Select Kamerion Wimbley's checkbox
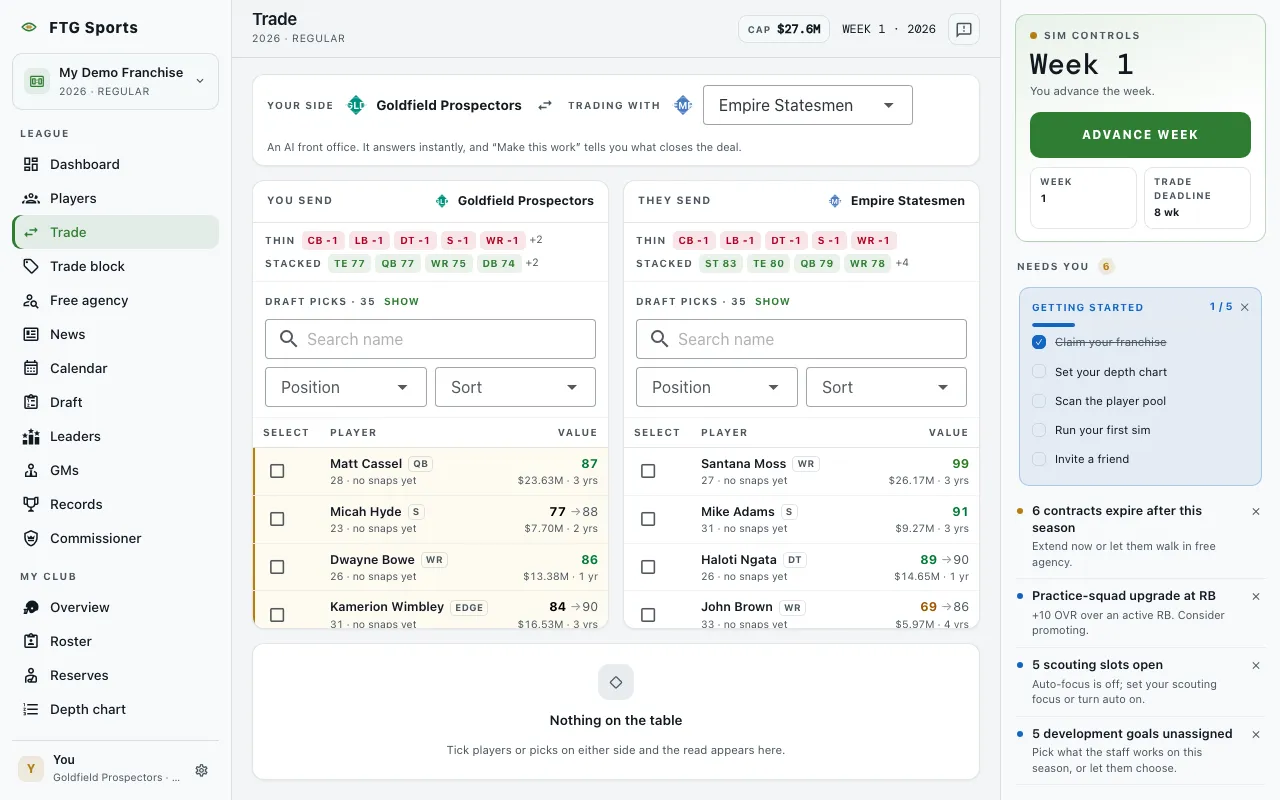Viewport: 1280px width, 800px height. [x=277, y=614]
